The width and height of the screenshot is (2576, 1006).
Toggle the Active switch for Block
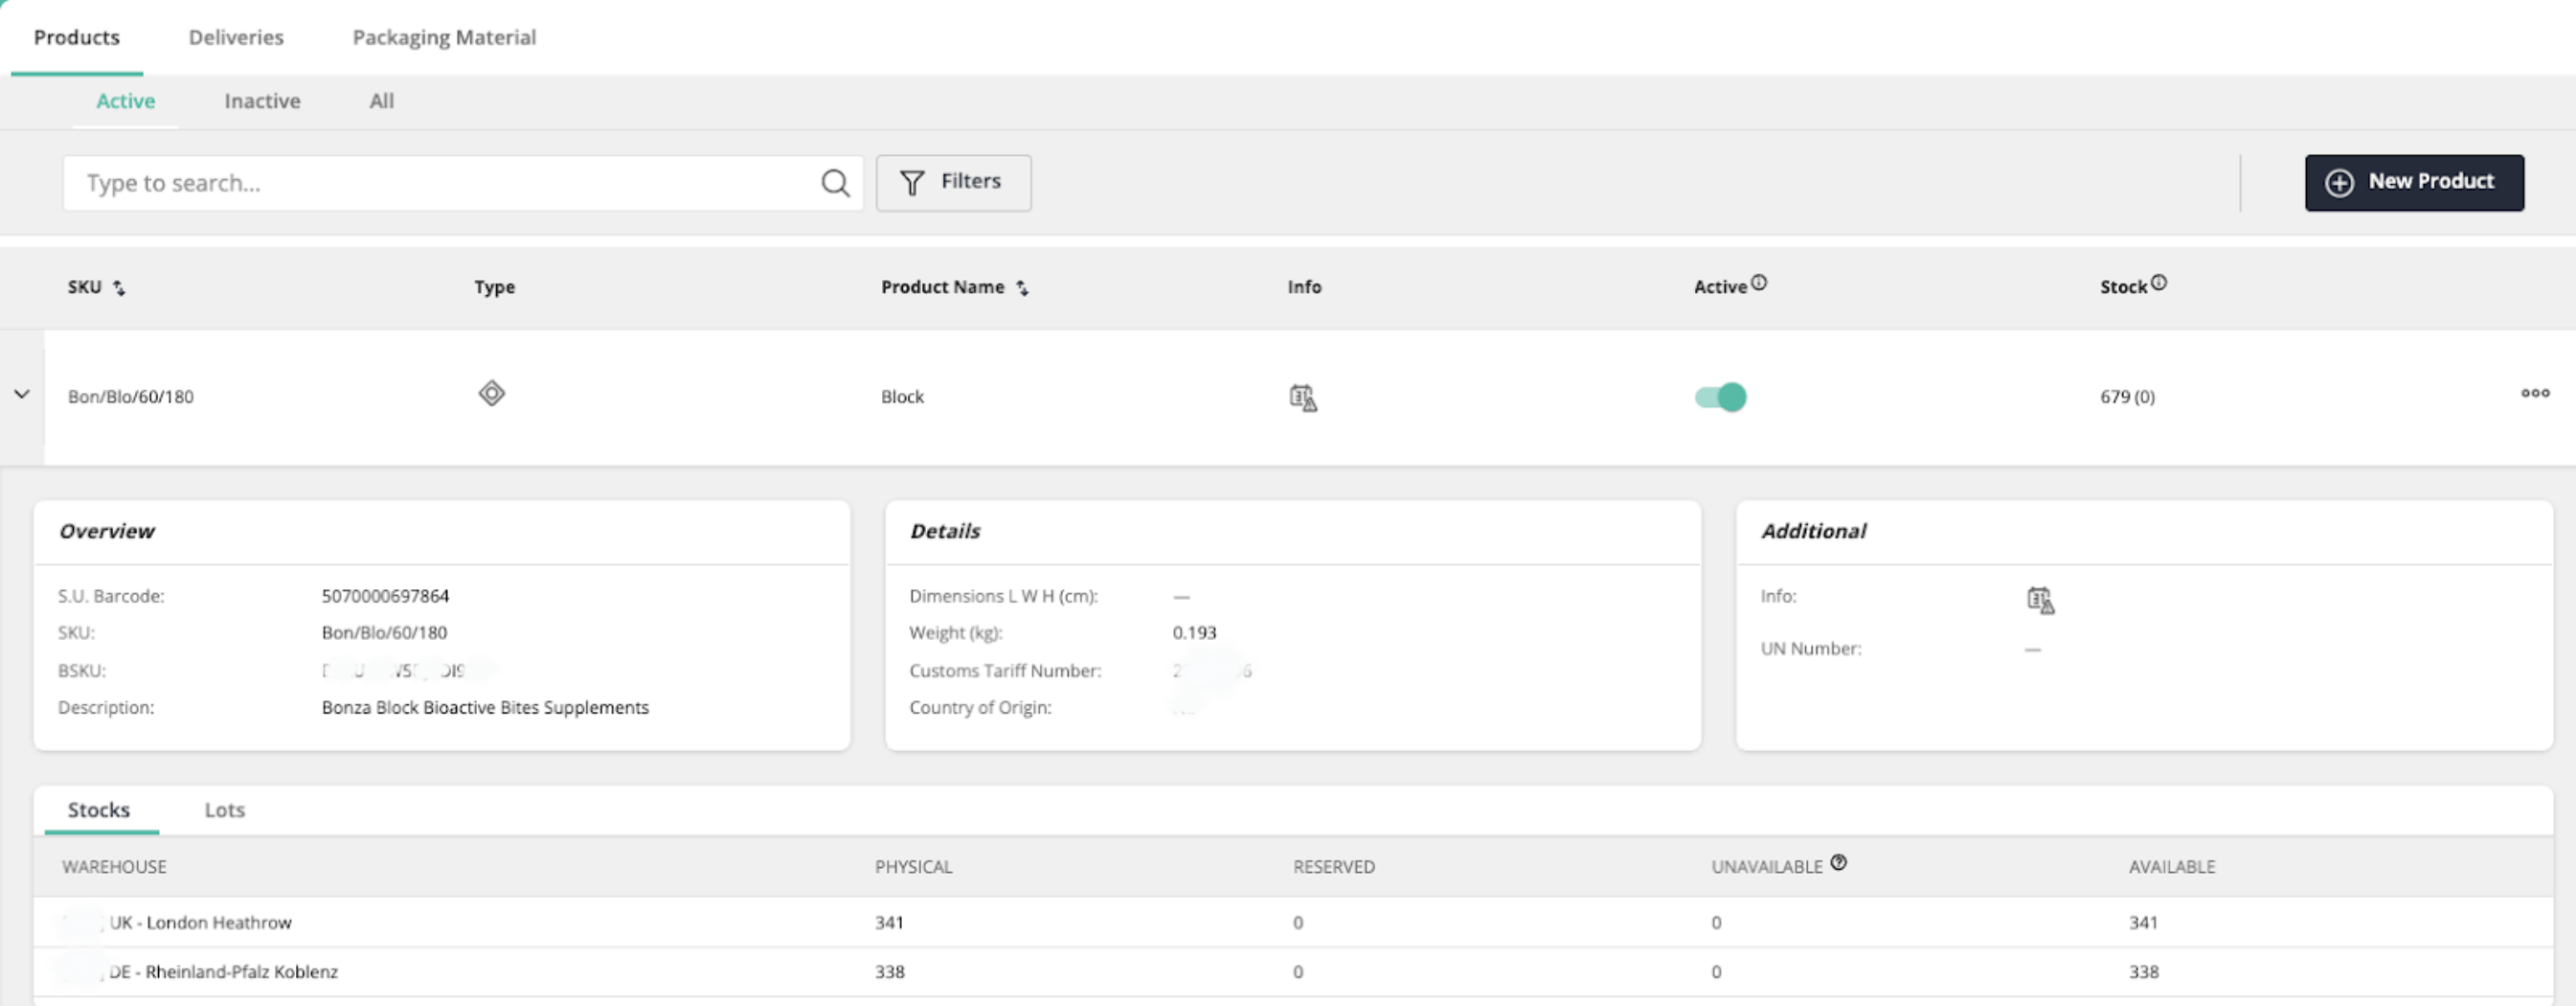pos(1720,398)
